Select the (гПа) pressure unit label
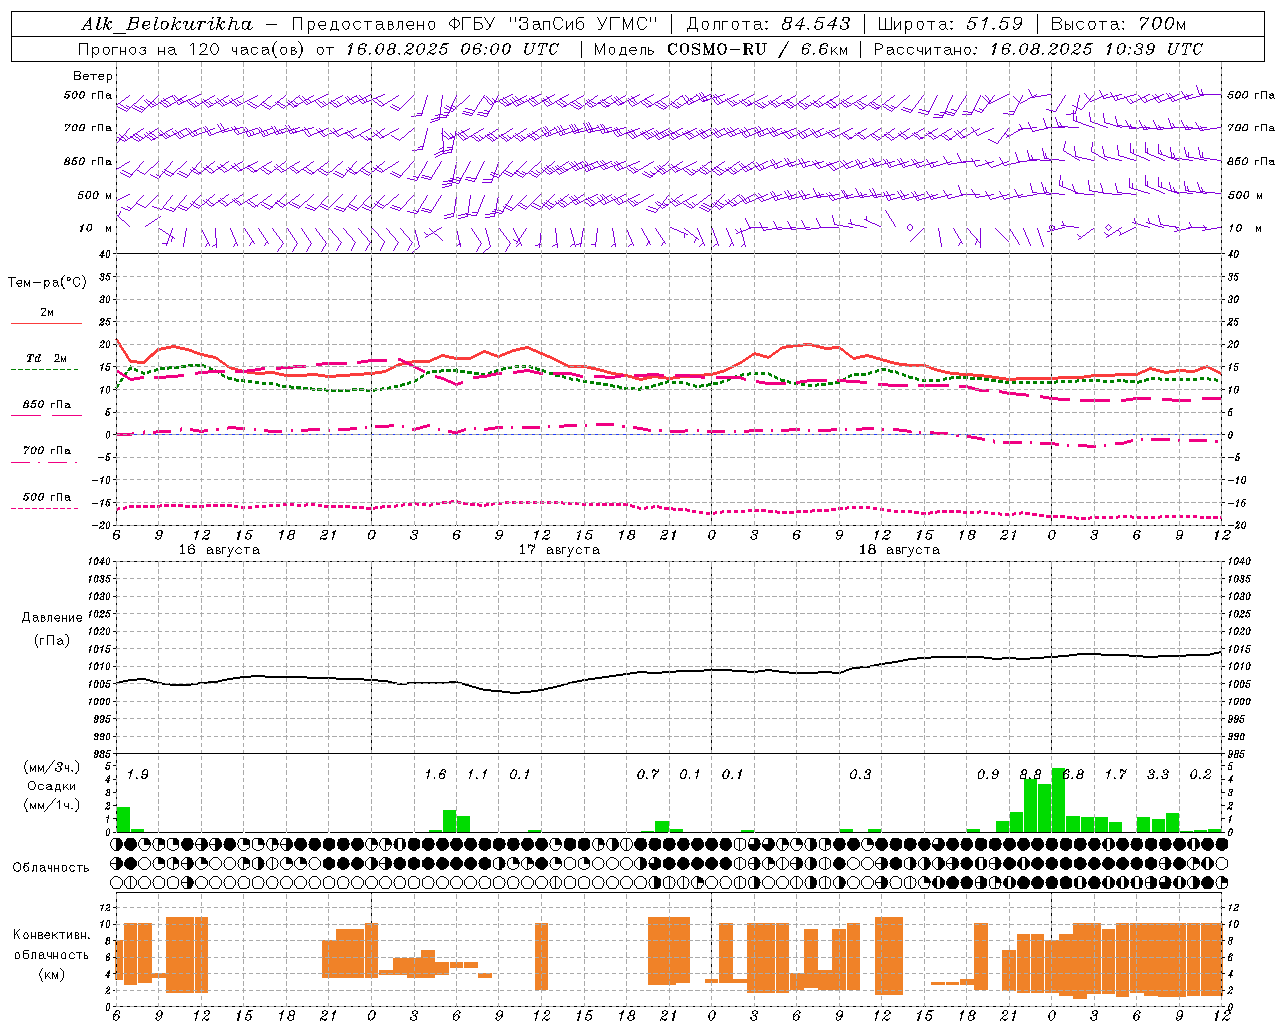The image size is (1280, 1024). (52, 640)
